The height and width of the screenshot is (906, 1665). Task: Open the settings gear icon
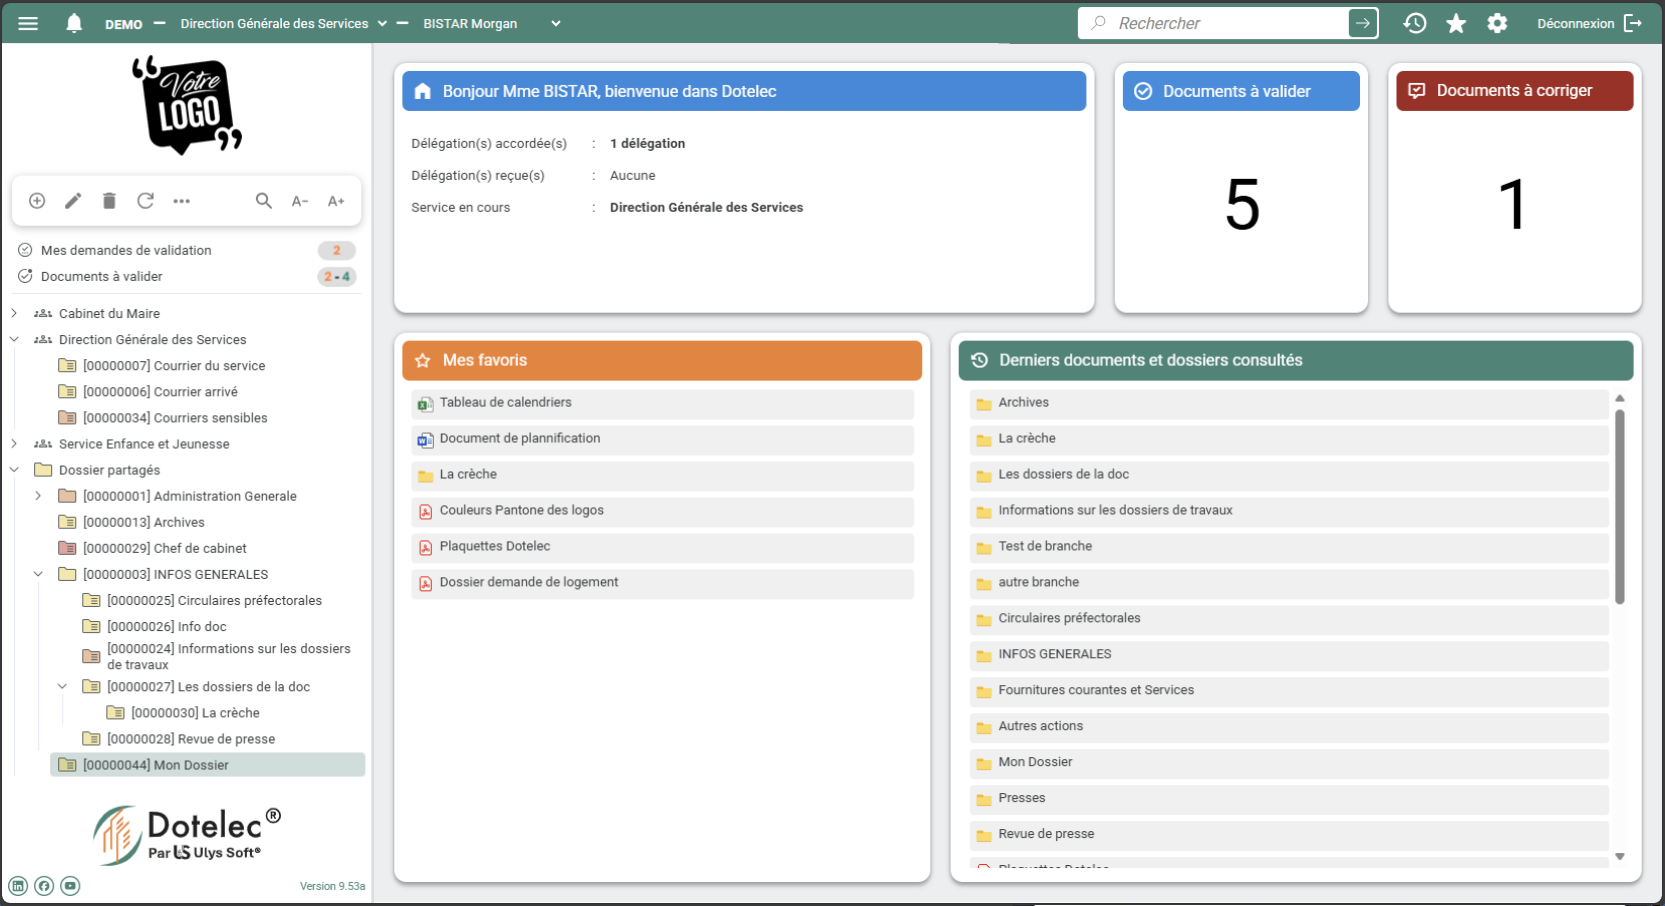pyautogui.click(x=1497, y=23)
